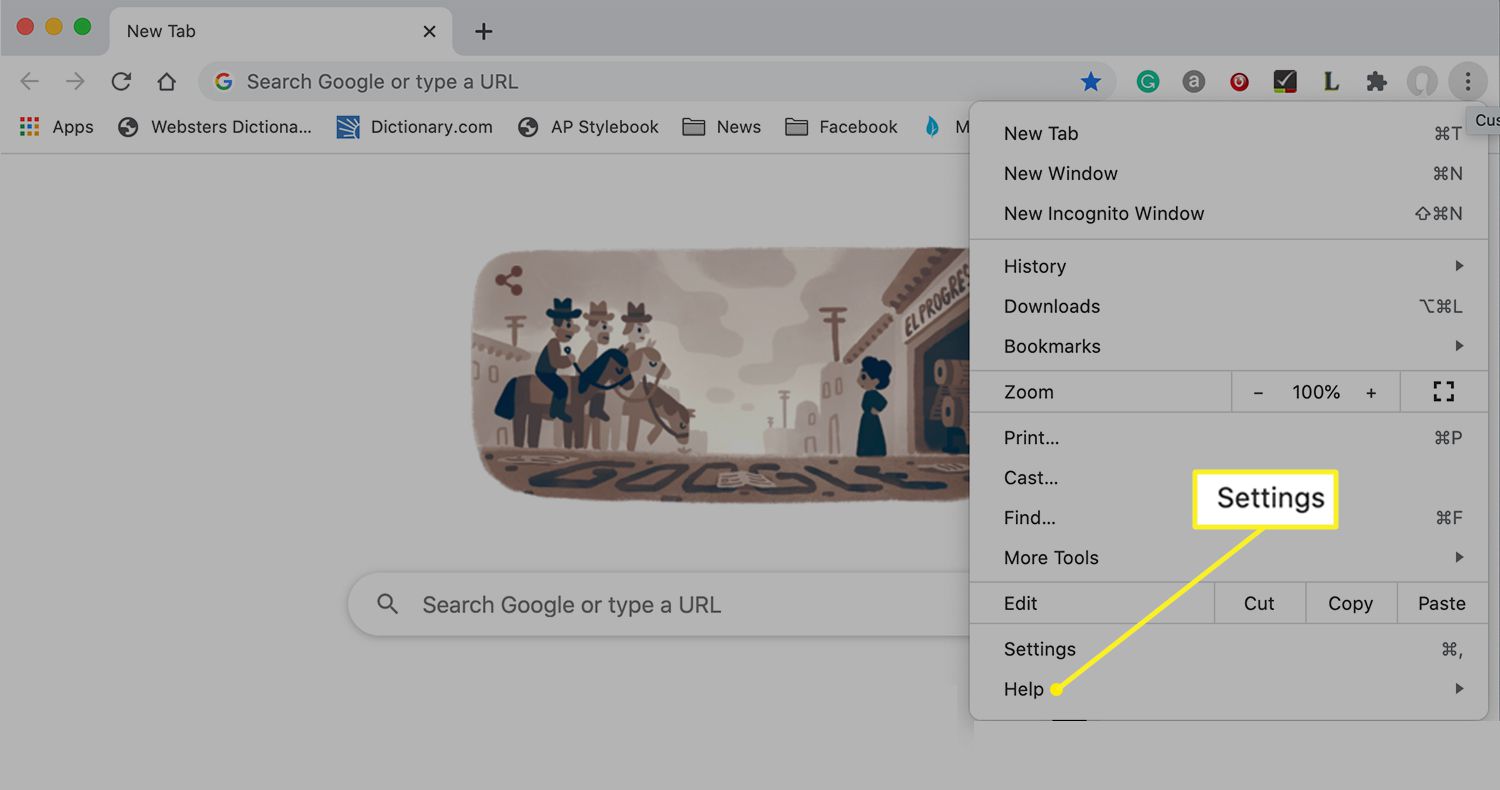Close the New Tab tab
This screenshot has height=790, width=1500.
point(429,31)
